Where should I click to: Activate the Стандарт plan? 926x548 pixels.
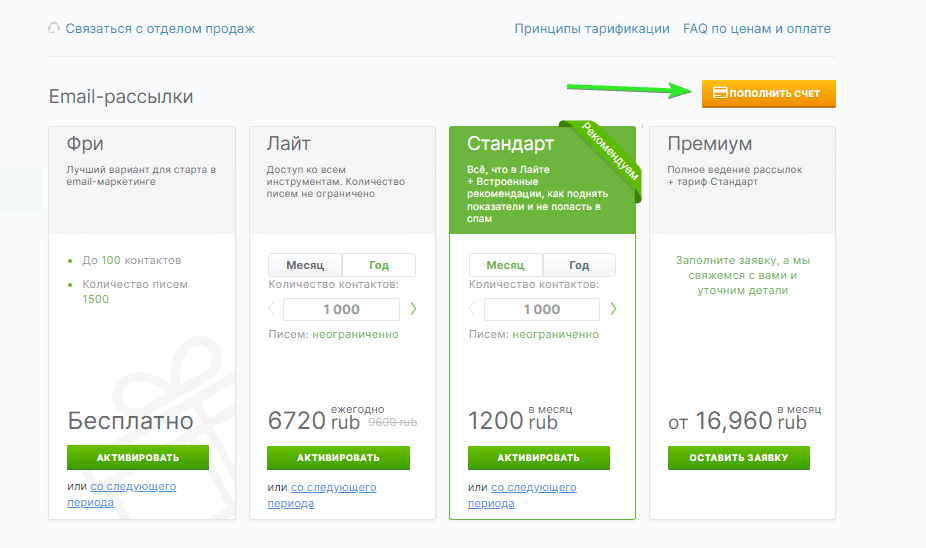(539, 458)
